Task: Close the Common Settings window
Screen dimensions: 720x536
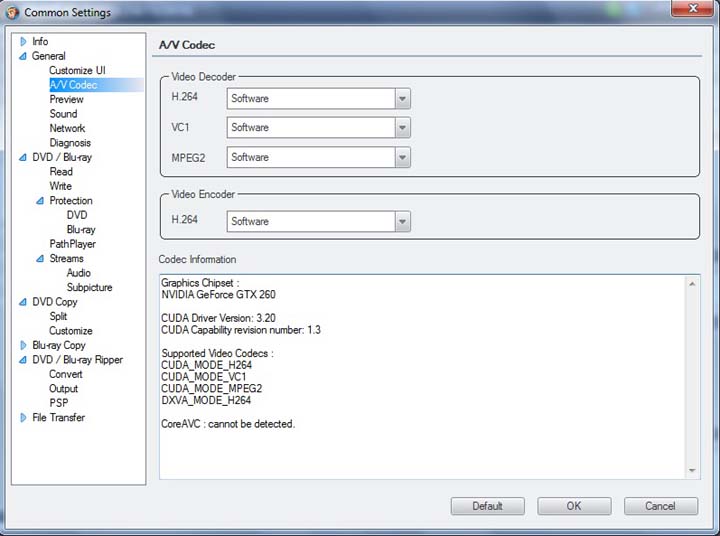Action: coord(693,8)
